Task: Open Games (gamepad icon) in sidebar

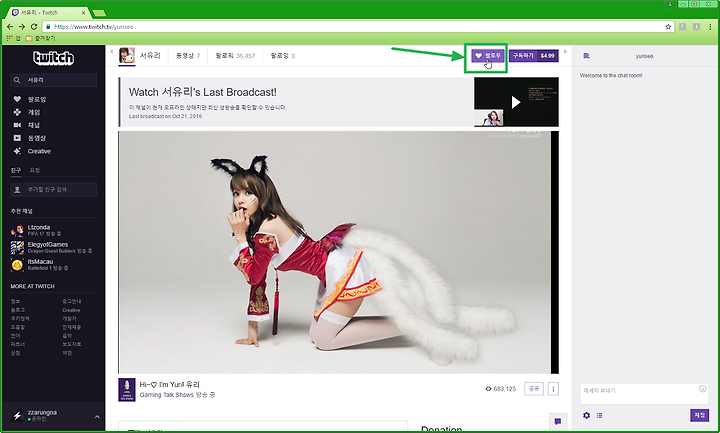Action: pyautogui.click(x=27, y=112)
